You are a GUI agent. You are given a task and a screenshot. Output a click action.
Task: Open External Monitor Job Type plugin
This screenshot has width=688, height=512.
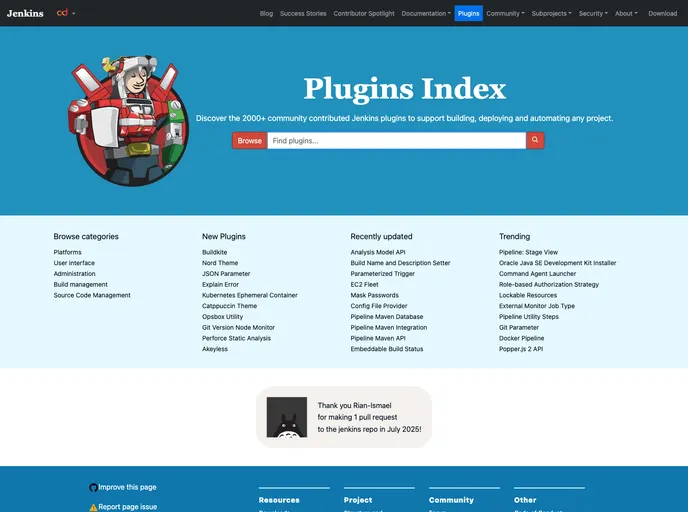click(537, 306)
